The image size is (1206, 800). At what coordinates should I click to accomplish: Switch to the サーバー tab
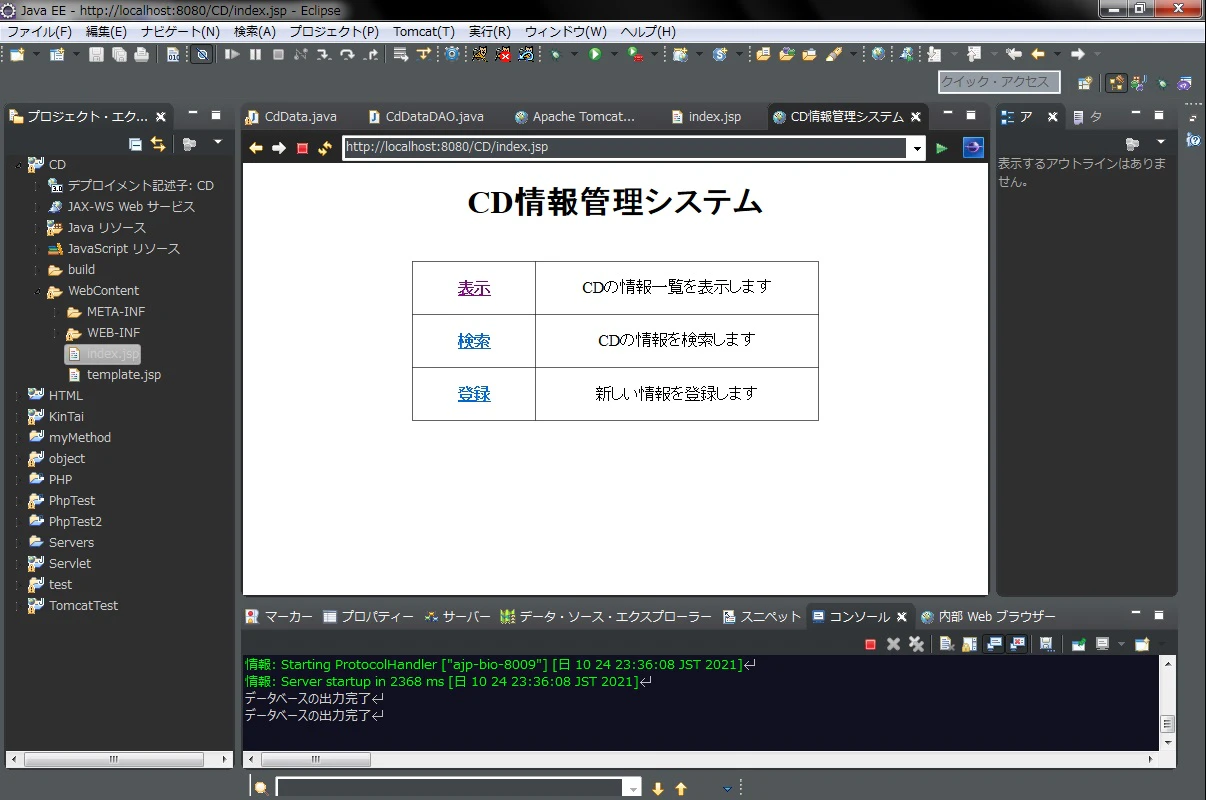click(x=458, y=616)
